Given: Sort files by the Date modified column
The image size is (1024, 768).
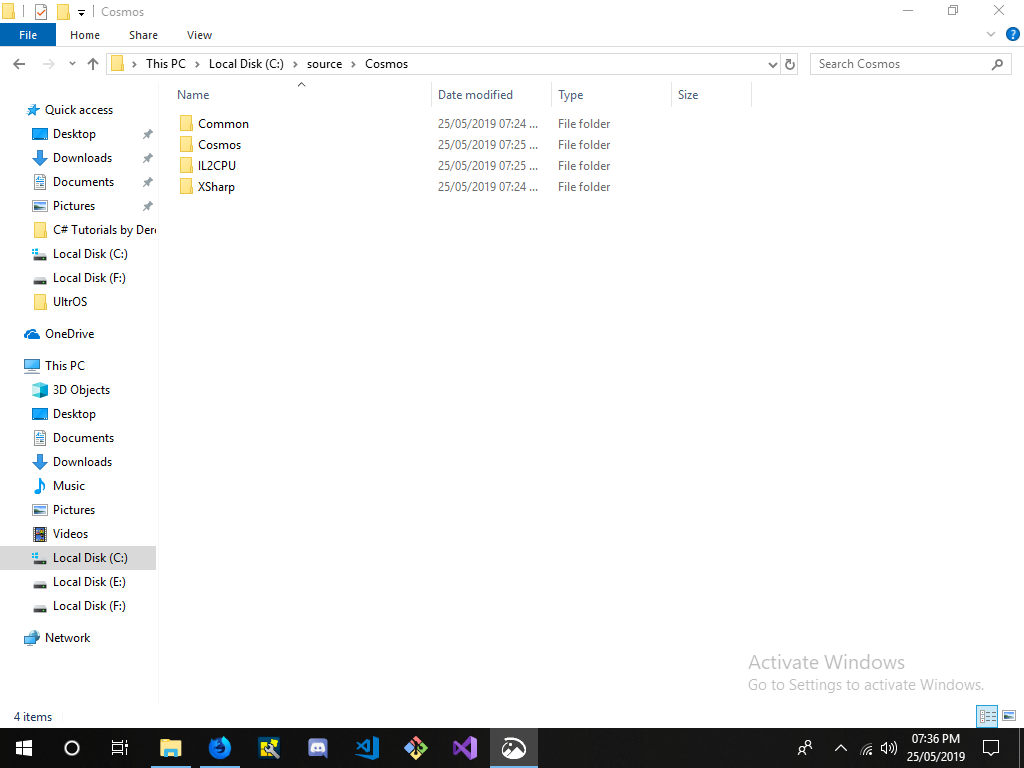Looking at the screenshot, I should point(477,94).
